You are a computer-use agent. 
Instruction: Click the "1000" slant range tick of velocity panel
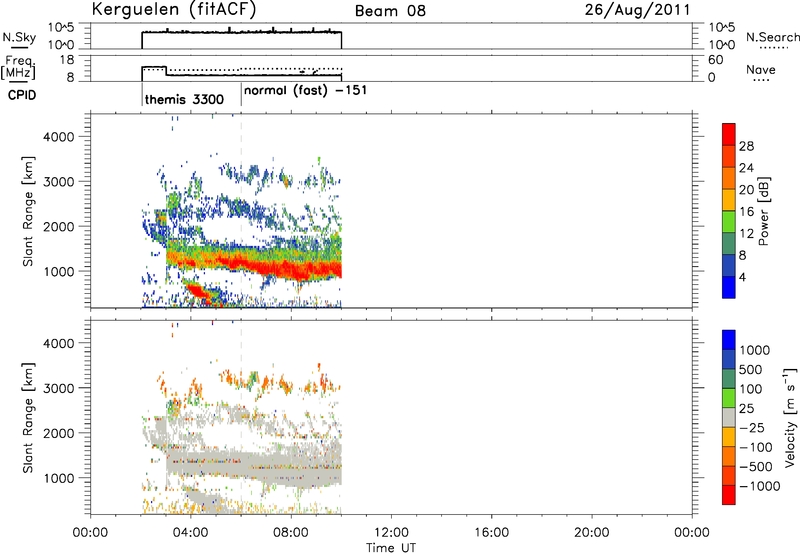(x=59, y=478)
